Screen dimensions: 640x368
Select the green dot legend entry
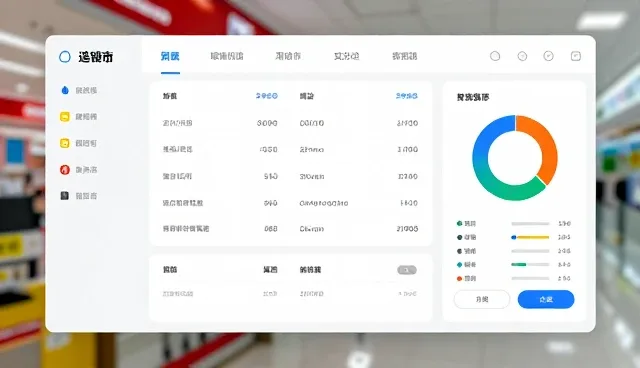click(466, 224)
